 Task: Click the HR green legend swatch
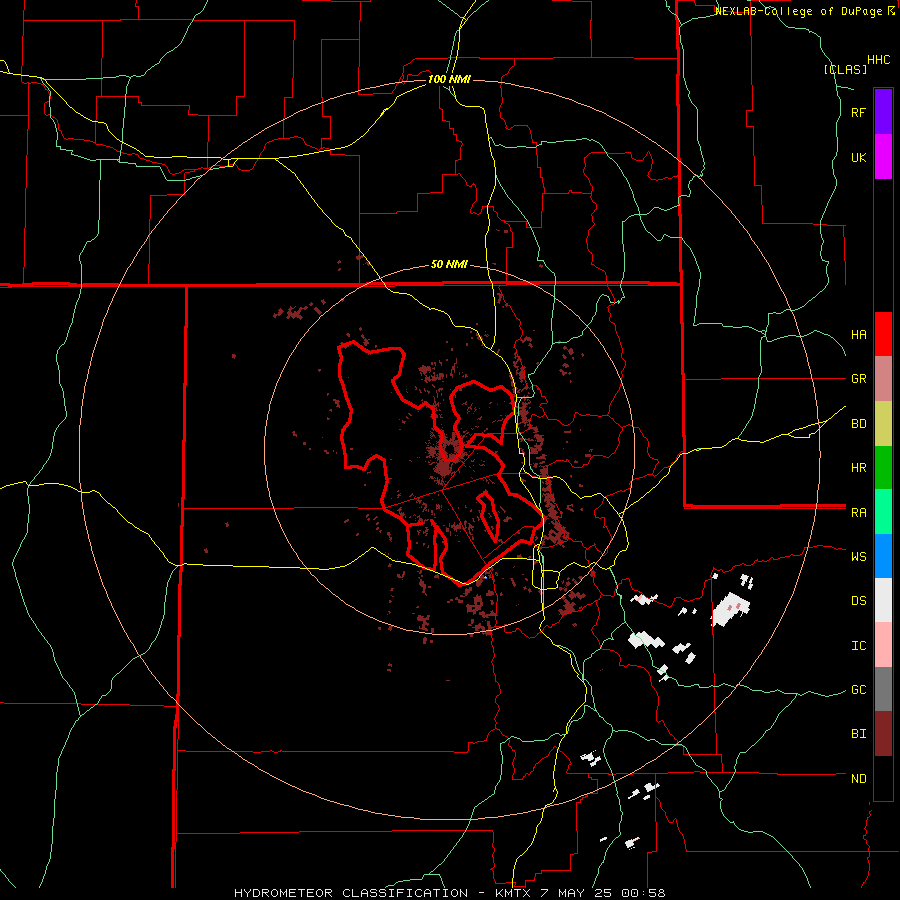[883, 468]
